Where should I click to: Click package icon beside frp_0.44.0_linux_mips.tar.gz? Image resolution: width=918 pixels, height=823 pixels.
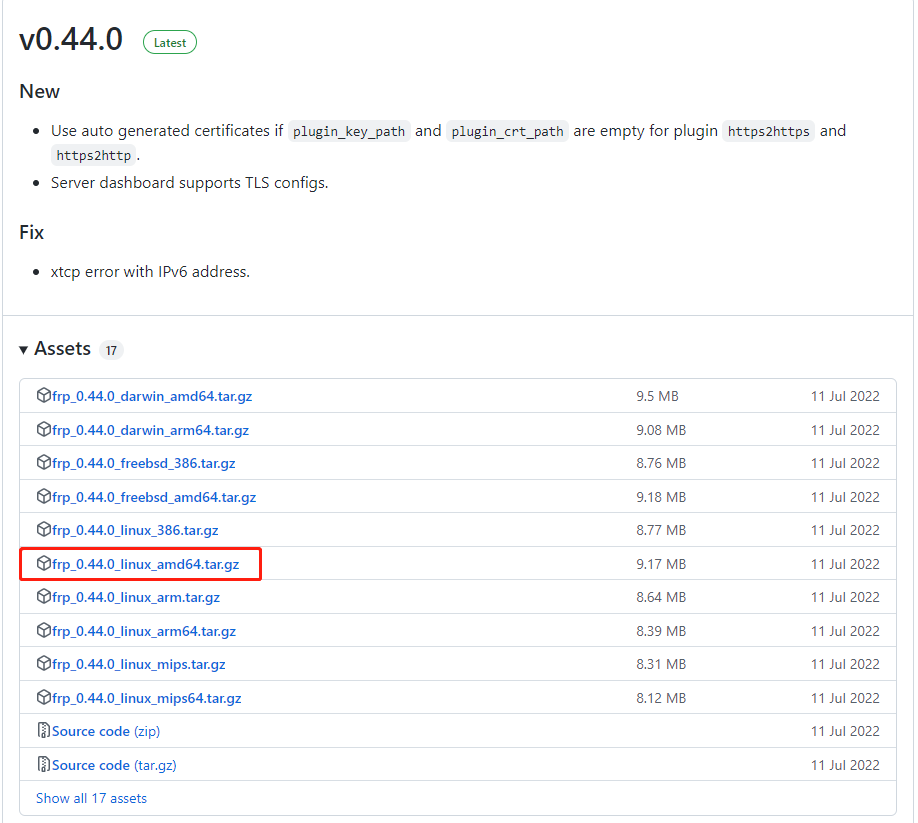[x=43, y=664]
